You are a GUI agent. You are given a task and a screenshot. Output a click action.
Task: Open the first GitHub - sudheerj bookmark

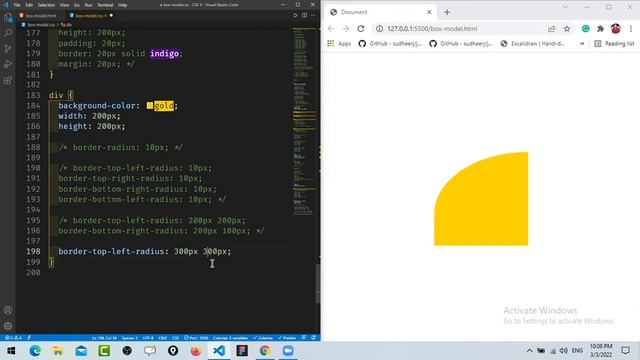[x=390, y=43]
